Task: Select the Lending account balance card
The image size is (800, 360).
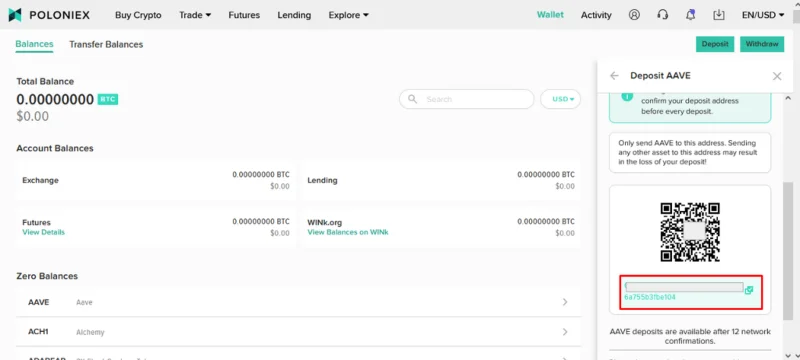Action: pos(441,180)
